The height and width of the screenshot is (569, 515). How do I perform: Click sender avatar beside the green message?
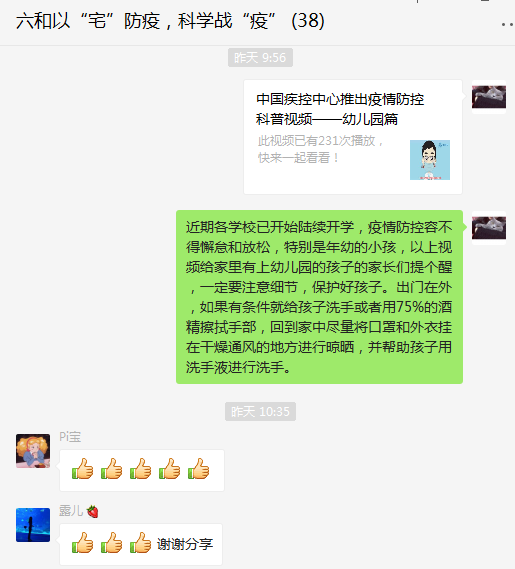click(489, 228)
